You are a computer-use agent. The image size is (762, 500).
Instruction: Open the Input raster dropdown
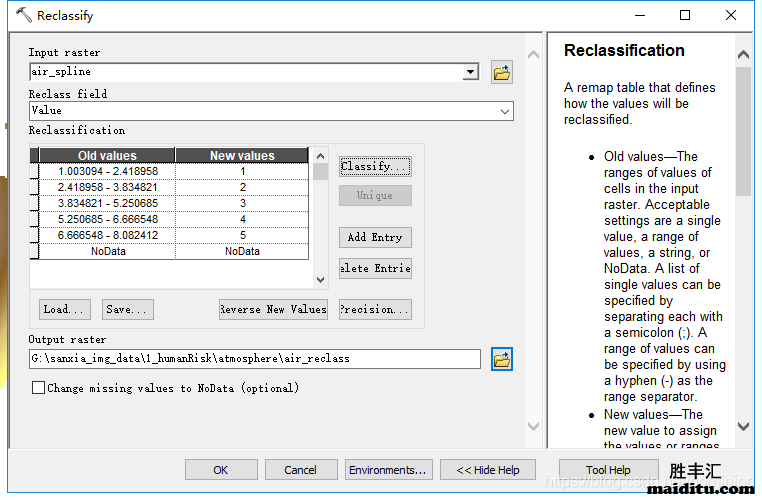tap(471, 72)
